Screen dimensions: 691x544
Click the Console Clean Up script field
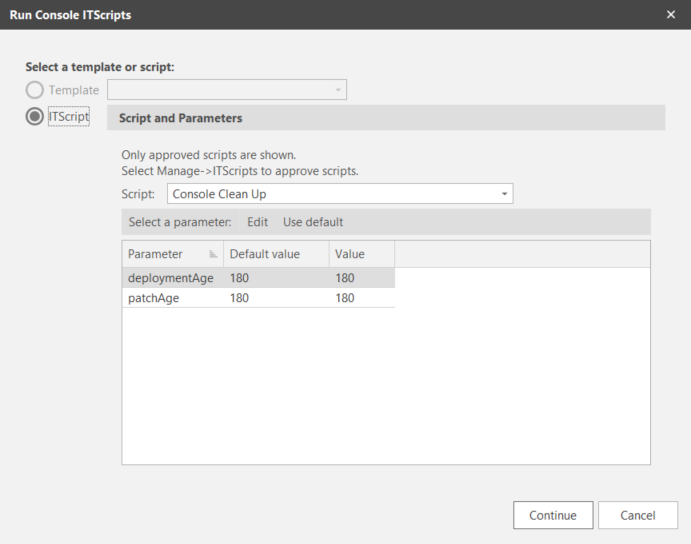(340, 194)
